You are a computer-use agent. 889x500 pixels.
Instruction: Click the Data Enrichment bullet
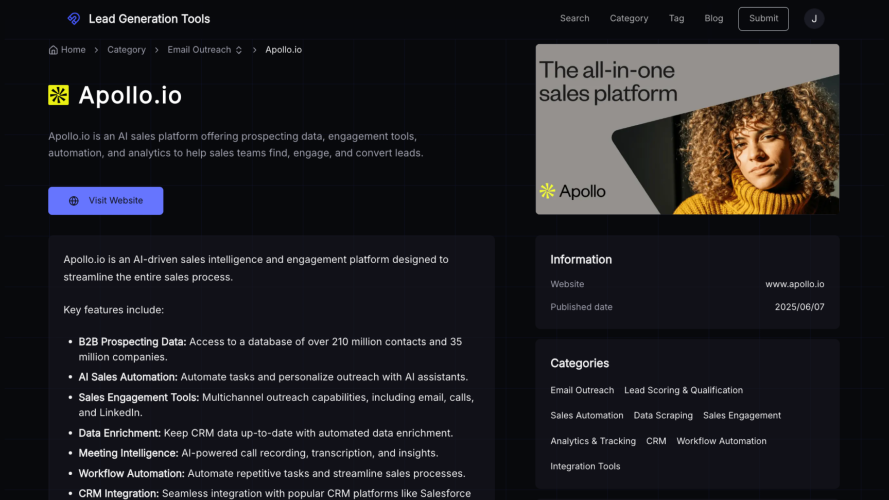(265, 433)
